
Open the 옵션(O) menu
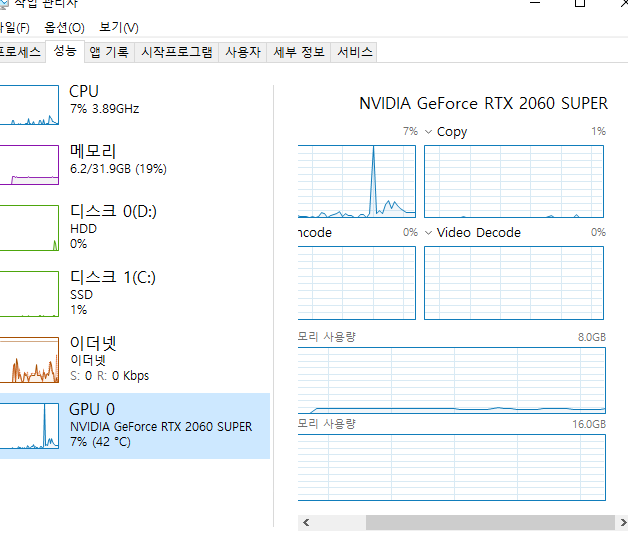point(64,28)
